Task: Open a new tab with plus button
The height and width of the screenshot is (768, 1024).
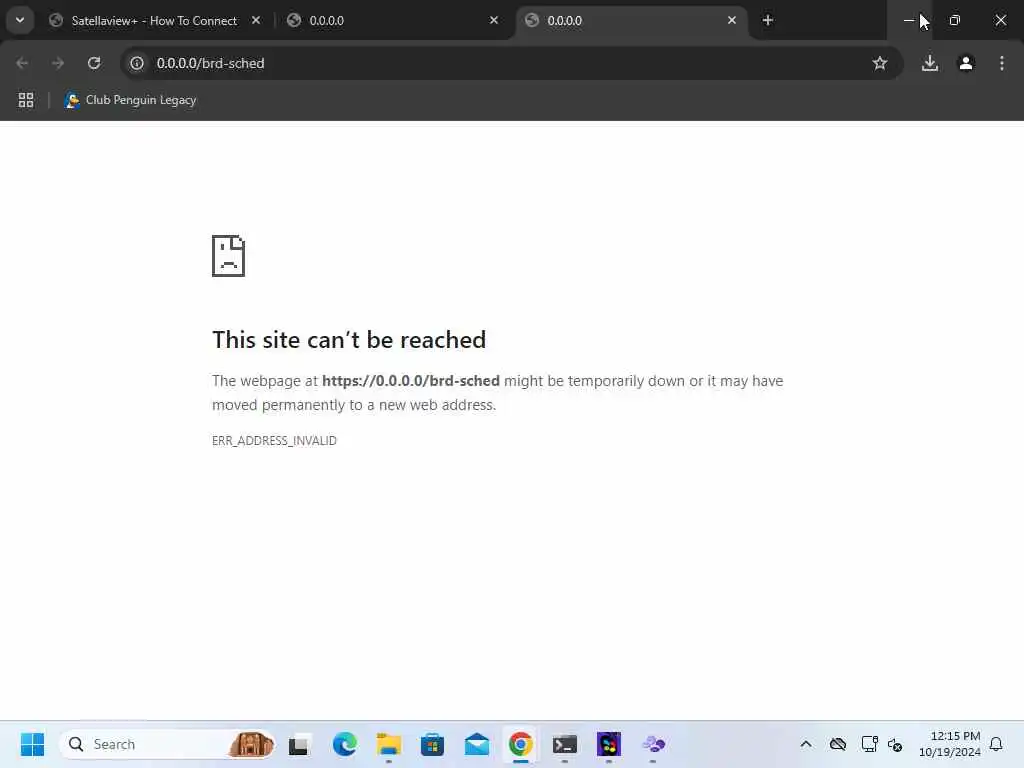Action: [767, 20]
